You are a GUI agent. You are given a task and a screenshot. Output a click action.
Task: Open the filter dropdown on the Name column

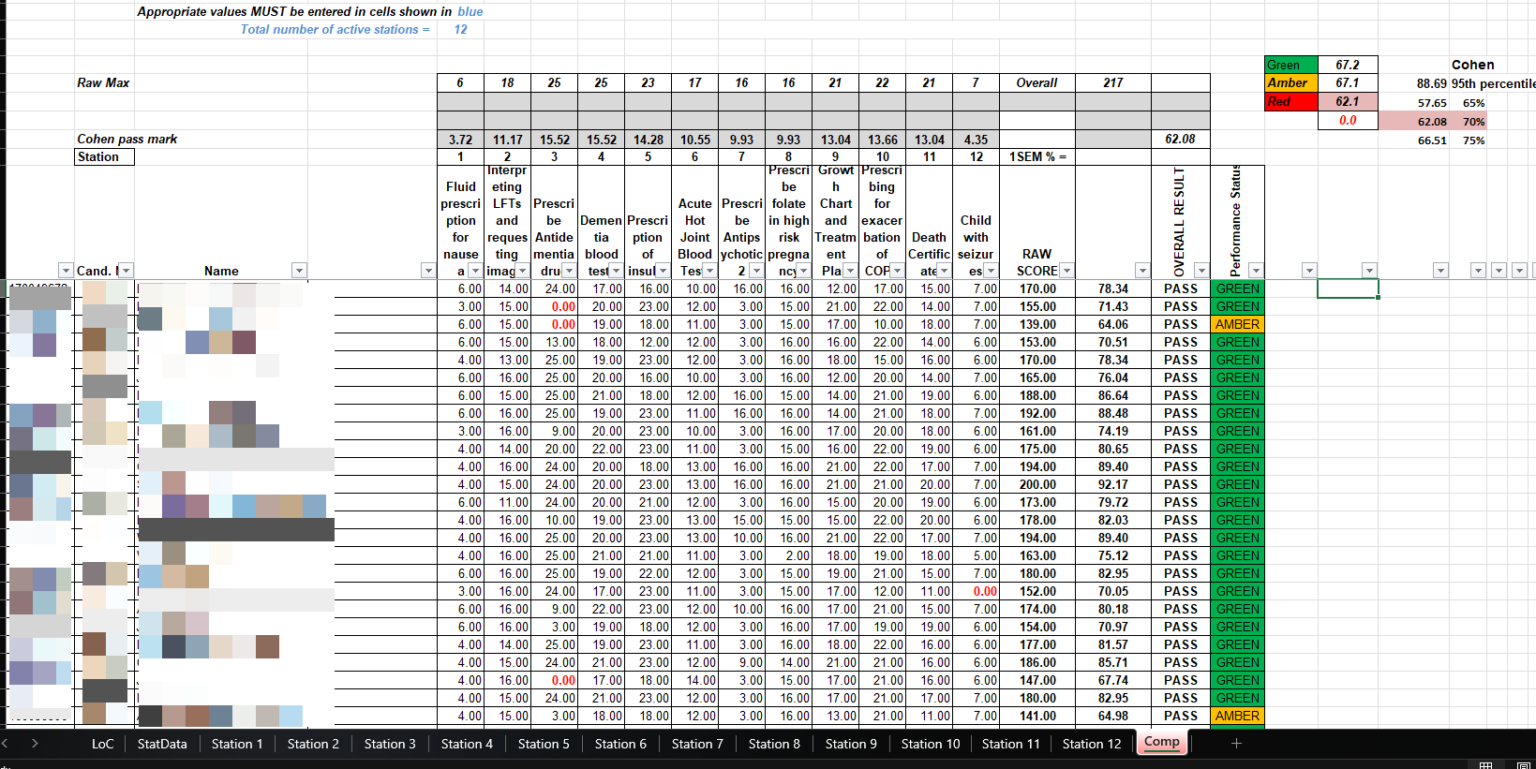tap(298, 270)
